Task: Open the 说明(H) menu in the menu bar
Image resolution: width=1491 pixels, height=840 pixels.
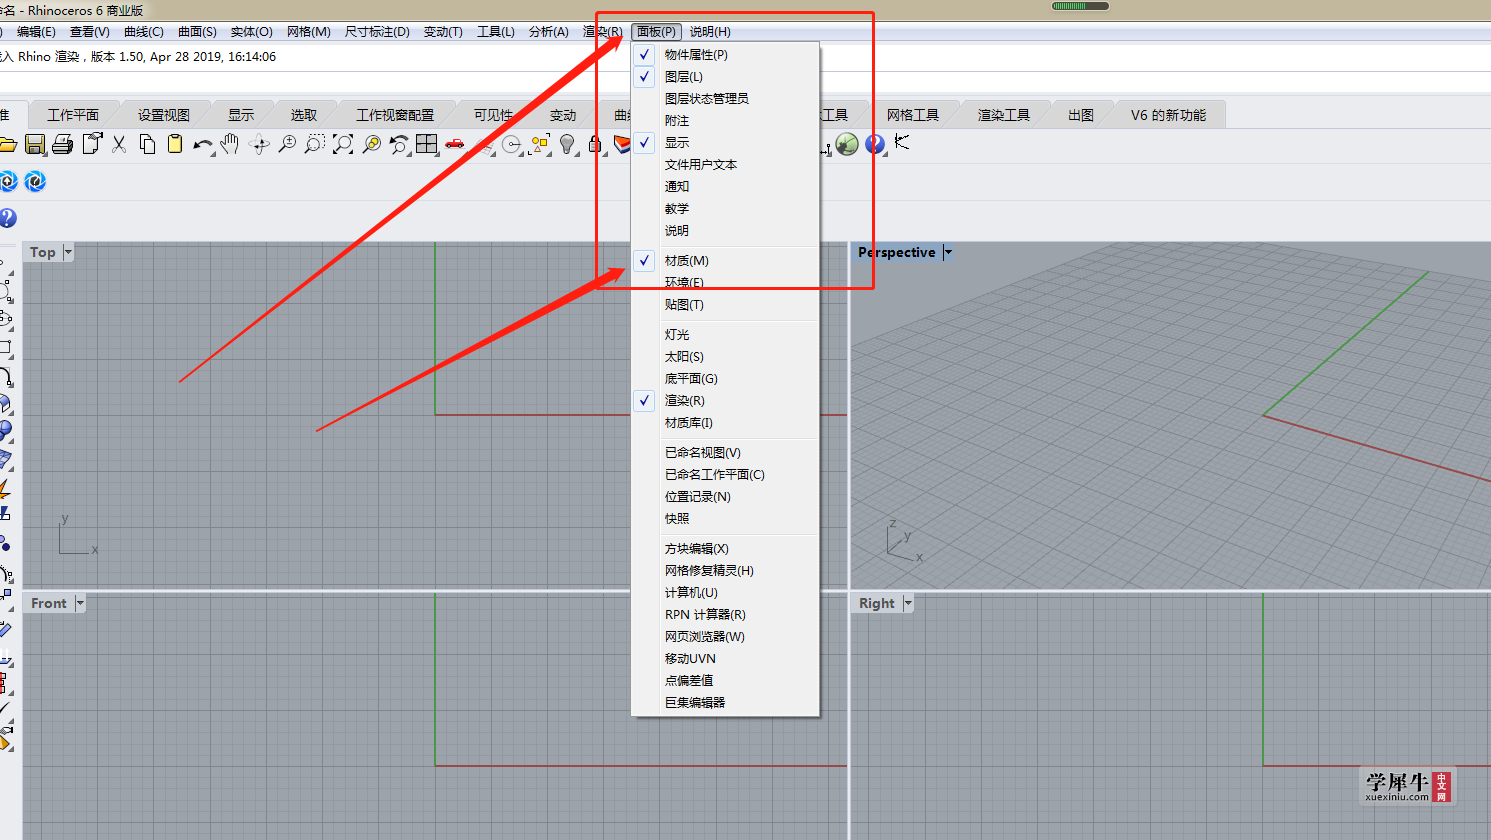Action: tap(710, 32)
